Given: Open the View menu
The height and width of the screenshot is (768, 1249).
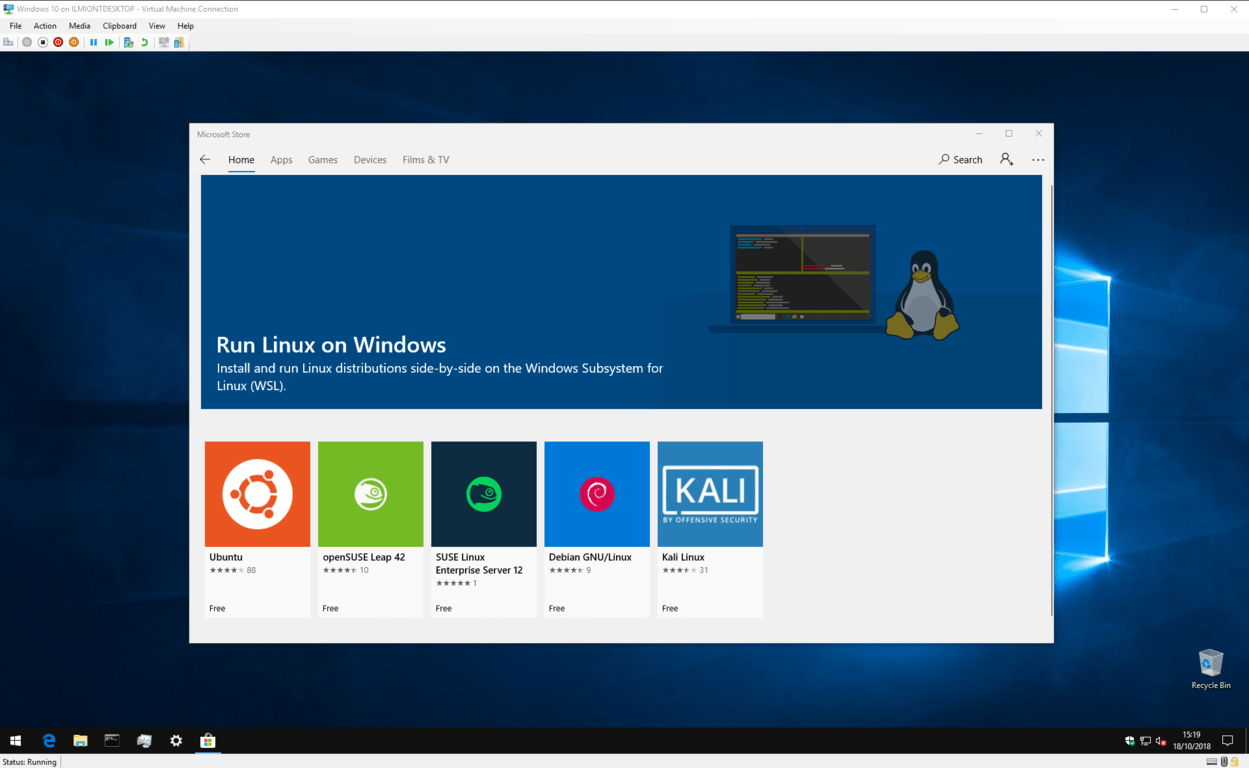Looking at the screenshot, I should [157, 26].
